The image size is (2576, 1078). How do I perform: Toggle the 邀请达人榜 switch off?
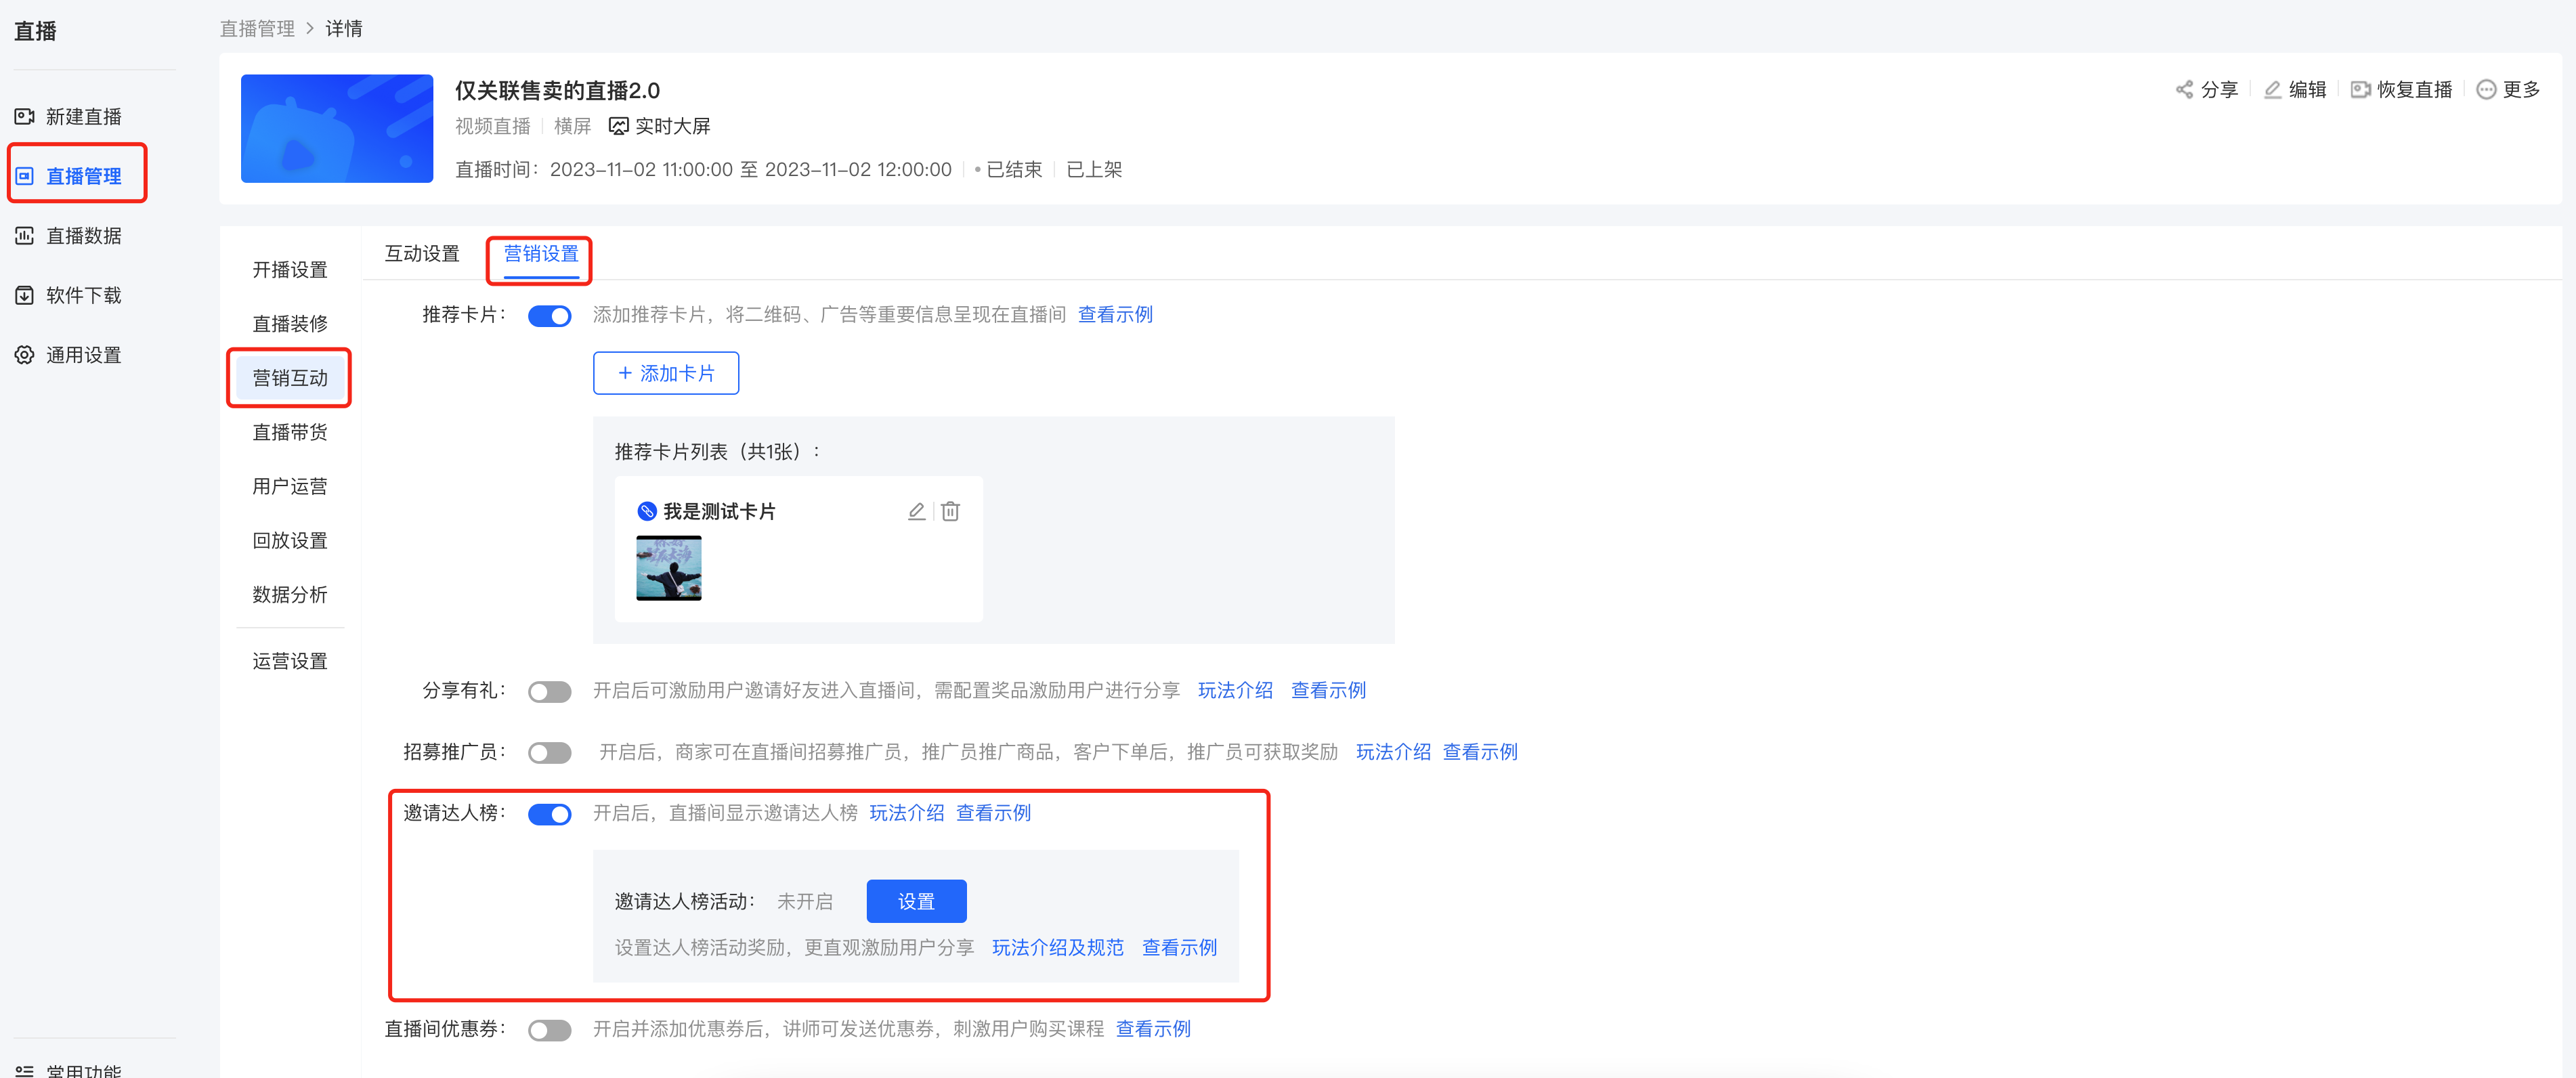coord(549,814)
